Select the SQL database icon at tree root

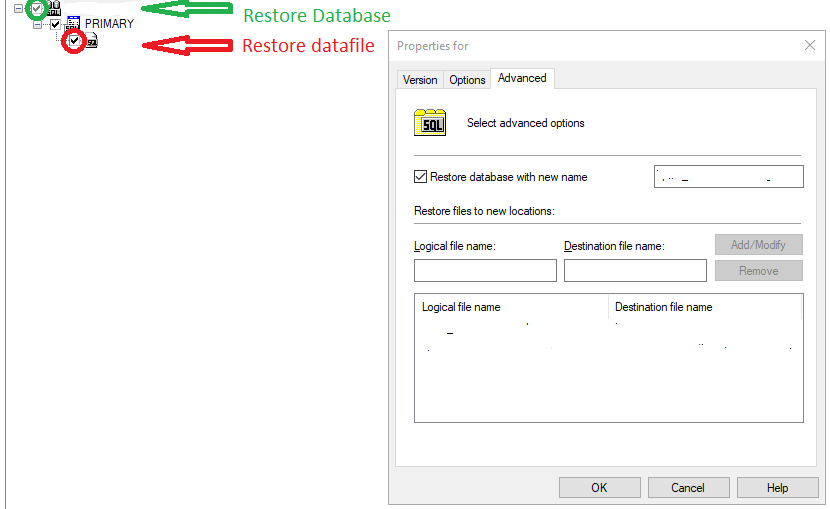point(54,7)
